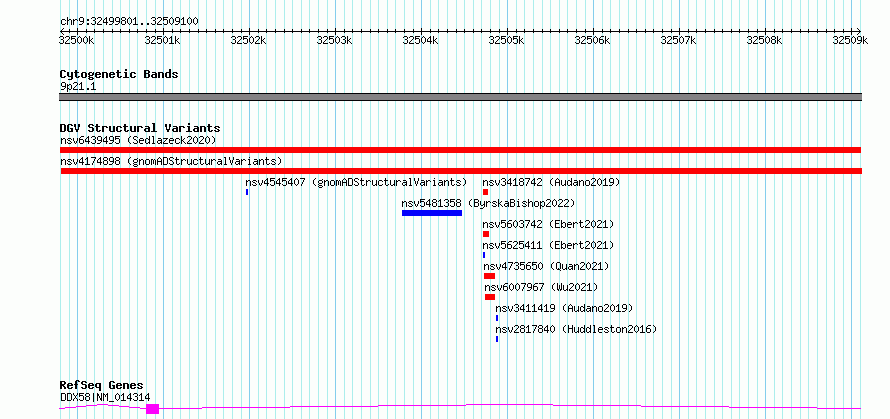Open the nsv2817840 (Huddleston2016) label
This screenshot has width=890, height=419.
click(576, 329)
